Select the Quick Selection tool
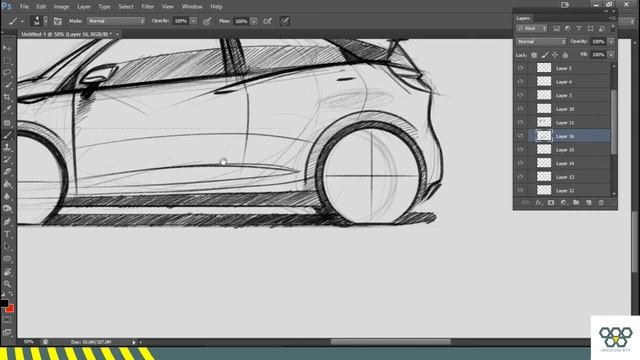The image size is (640, 360). tap(7, 85)
